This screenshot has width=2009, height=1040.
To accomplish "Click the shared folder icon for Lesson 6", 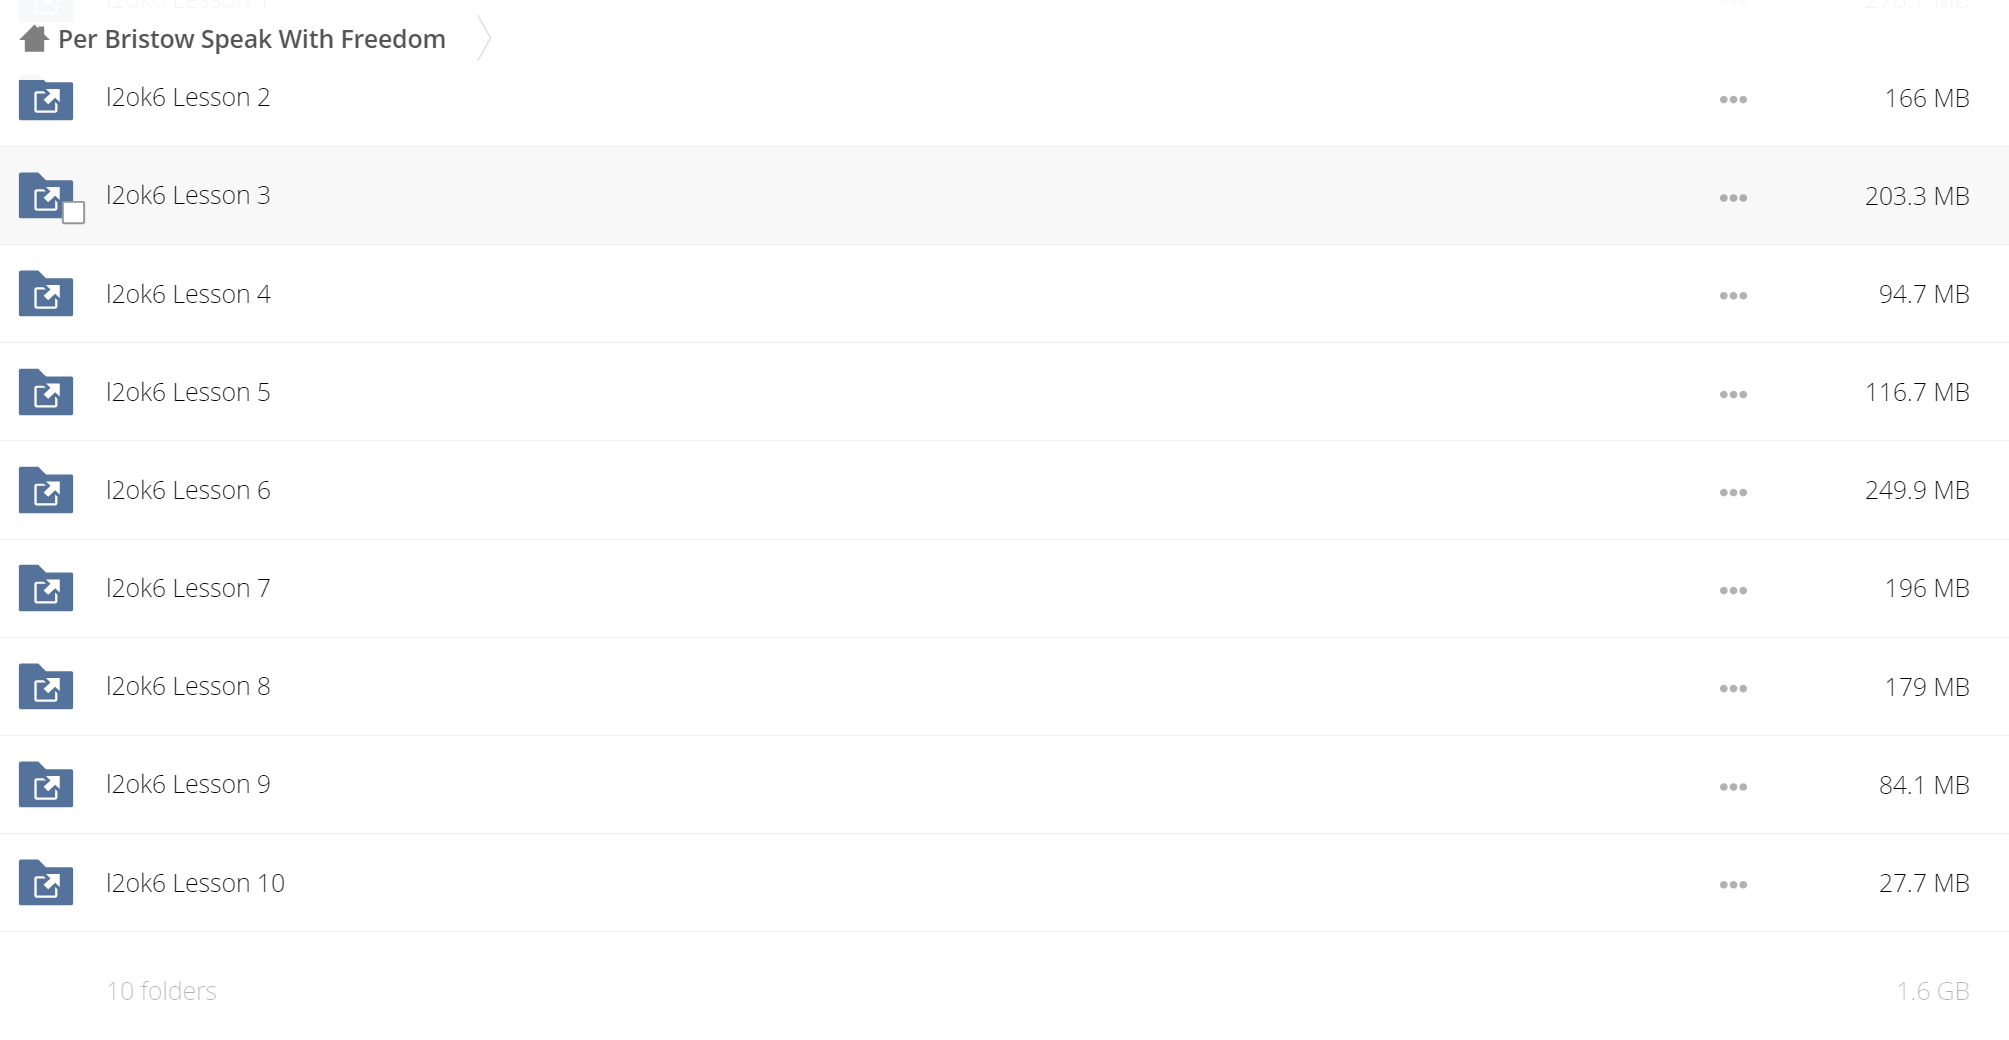I will pos(46,490).
